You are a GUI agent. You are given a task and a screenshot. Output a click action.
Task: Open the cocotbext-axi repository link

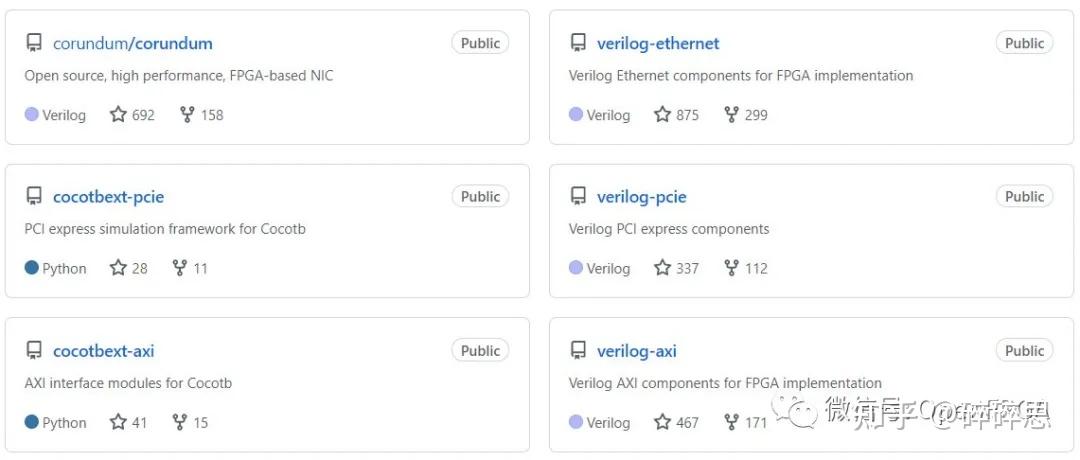[x=103, y=351]
